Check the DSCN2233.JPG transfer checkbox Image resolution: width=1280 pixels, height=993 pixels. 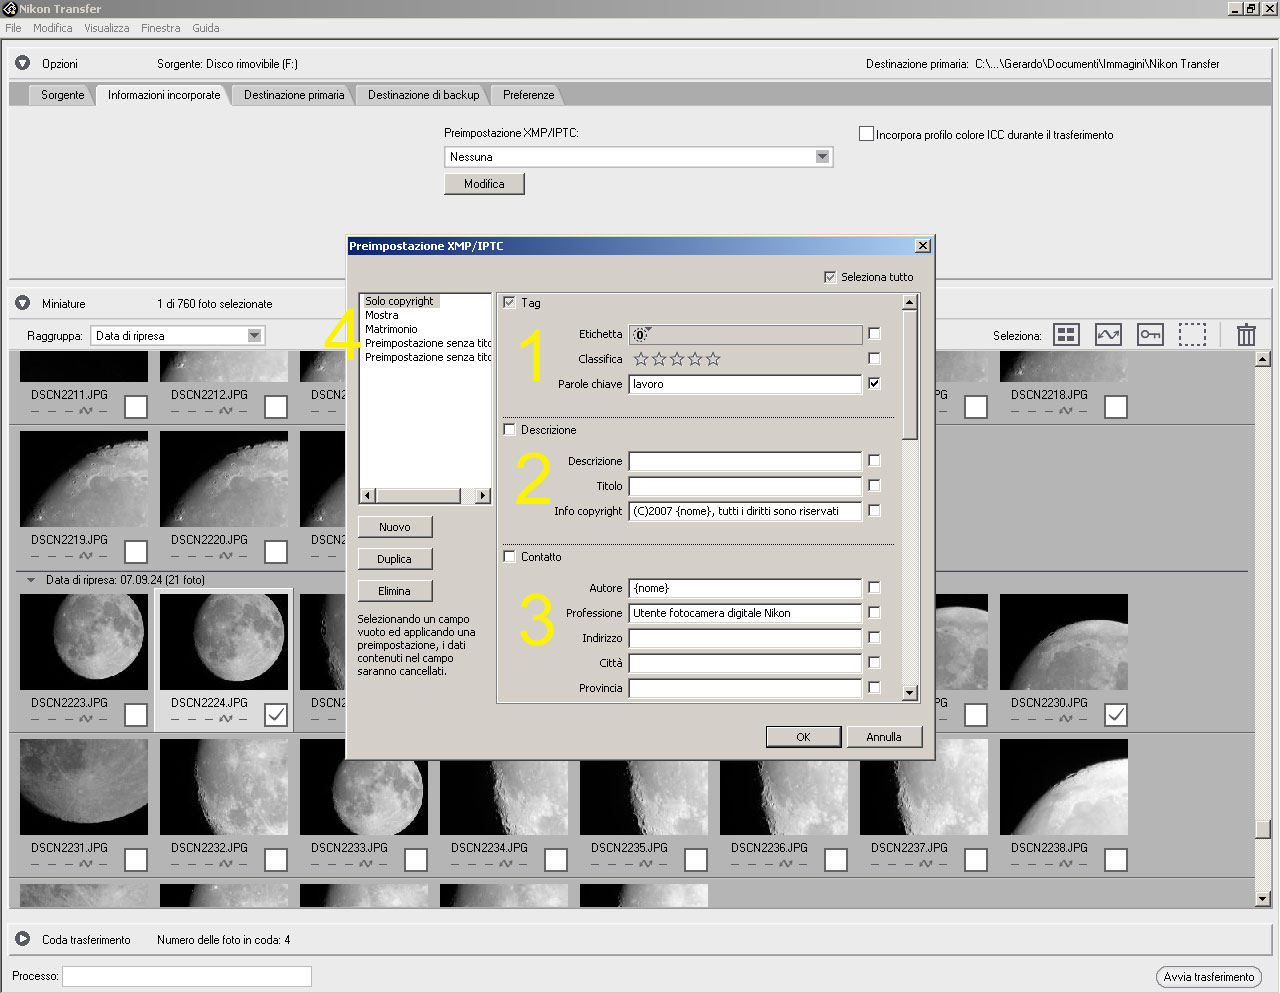(416, 859)
